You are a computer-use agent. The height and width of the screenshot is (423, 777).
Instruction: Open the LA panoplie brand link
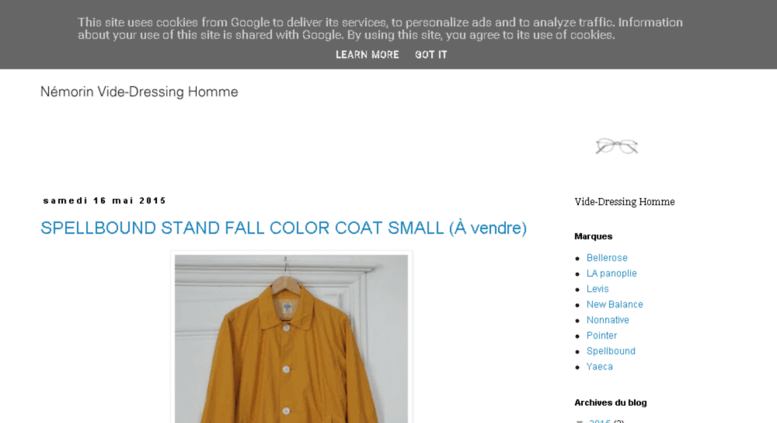[611, 273]
